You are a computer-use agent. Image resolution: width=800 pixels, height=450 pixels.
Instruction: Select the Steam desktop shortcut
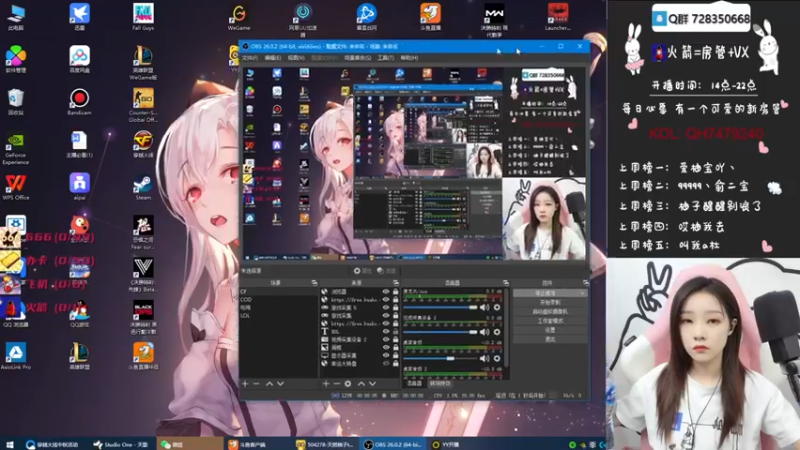point(143,187)
